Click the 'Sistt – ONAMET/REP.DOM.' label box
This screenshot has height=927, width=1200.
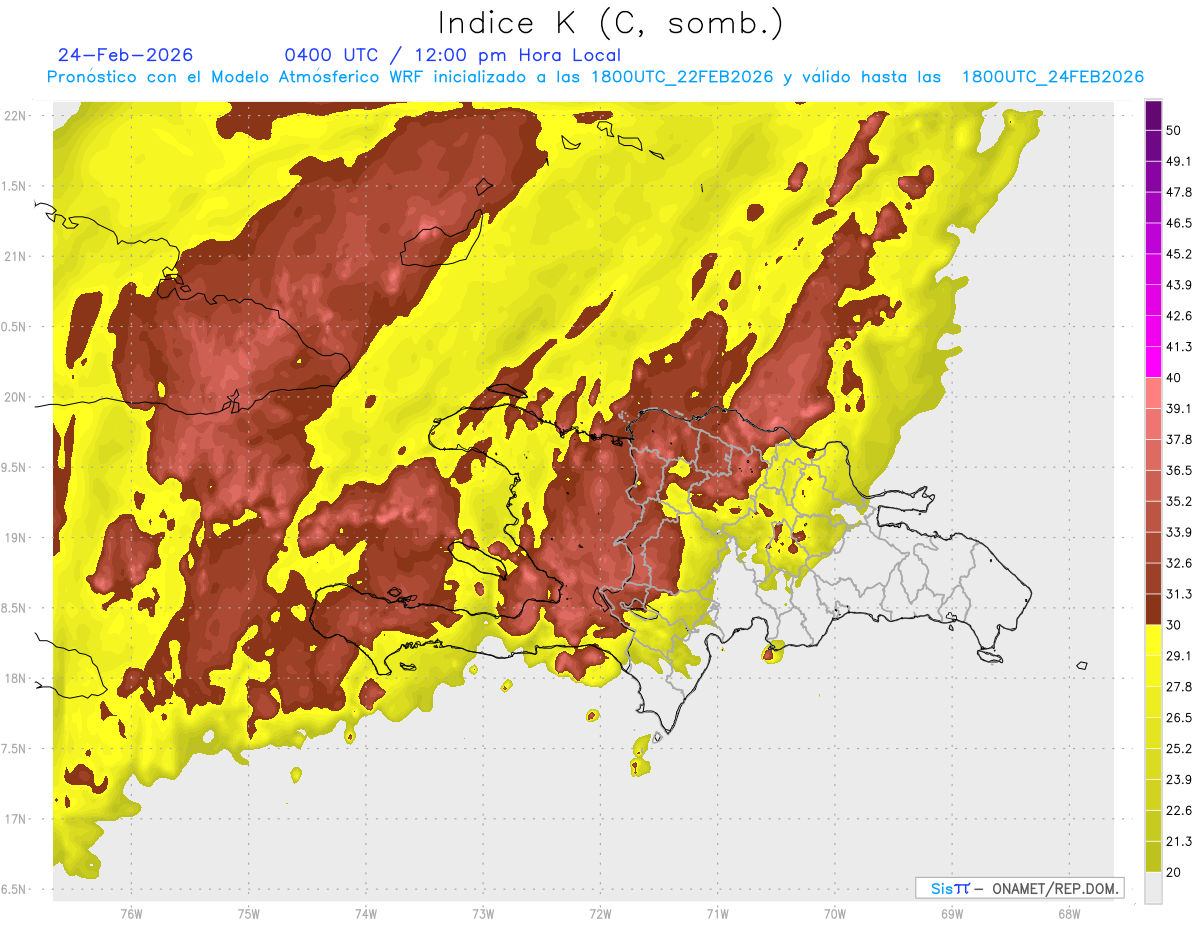tap(1020, 888)
